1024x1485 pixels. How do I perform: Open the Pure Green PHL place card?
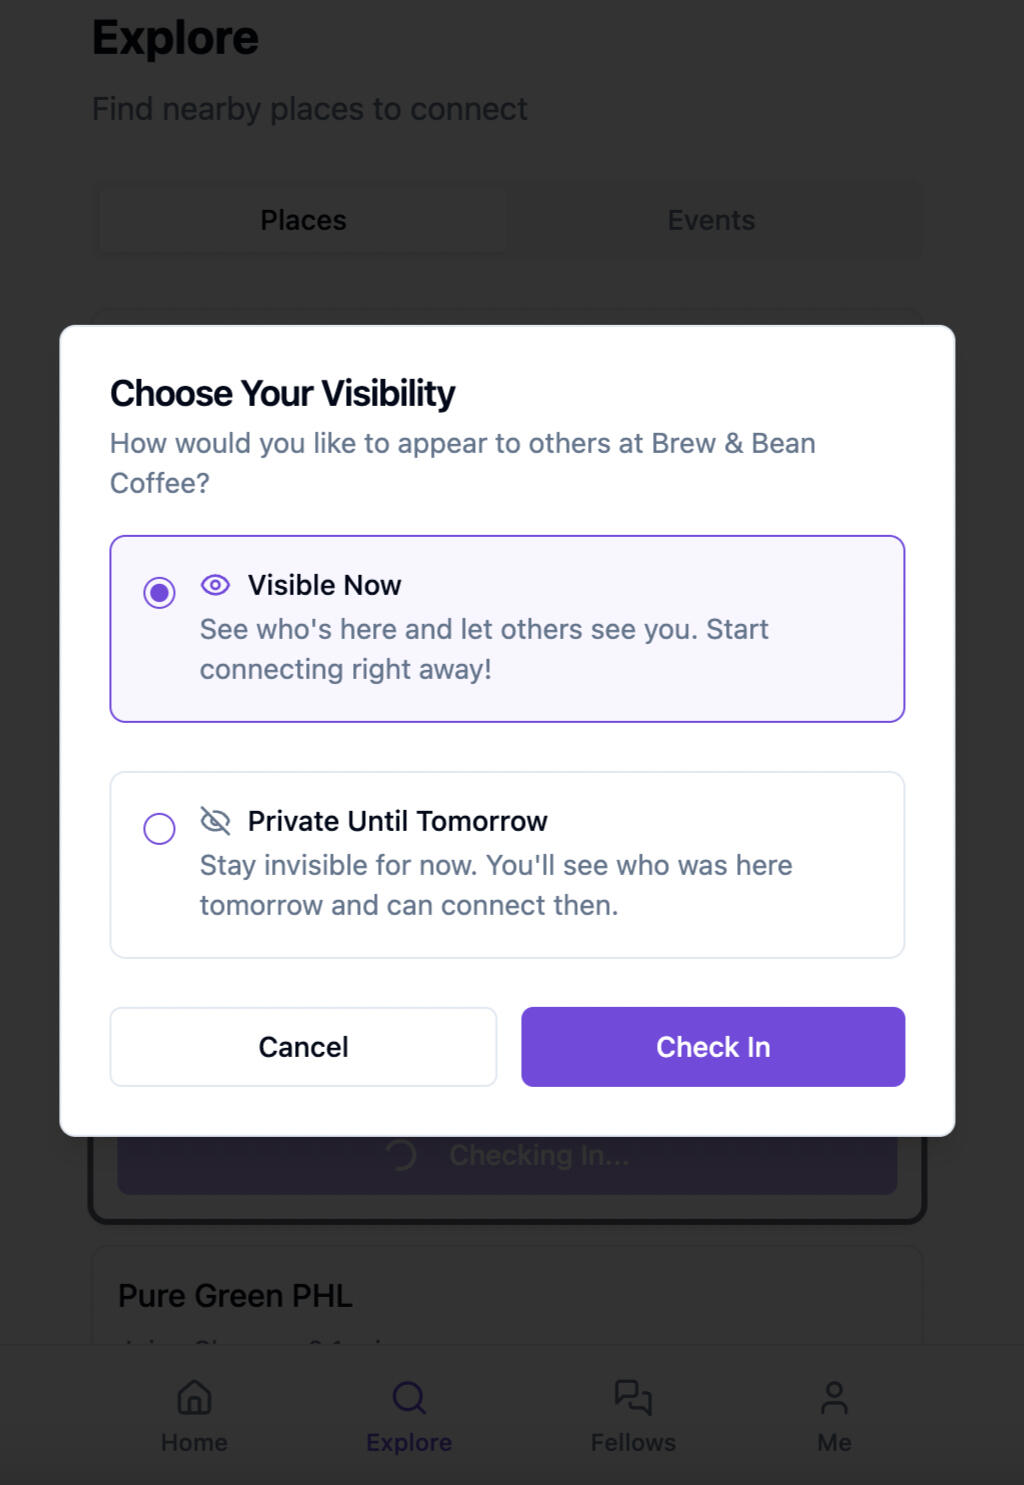(x=236, y=1296)
